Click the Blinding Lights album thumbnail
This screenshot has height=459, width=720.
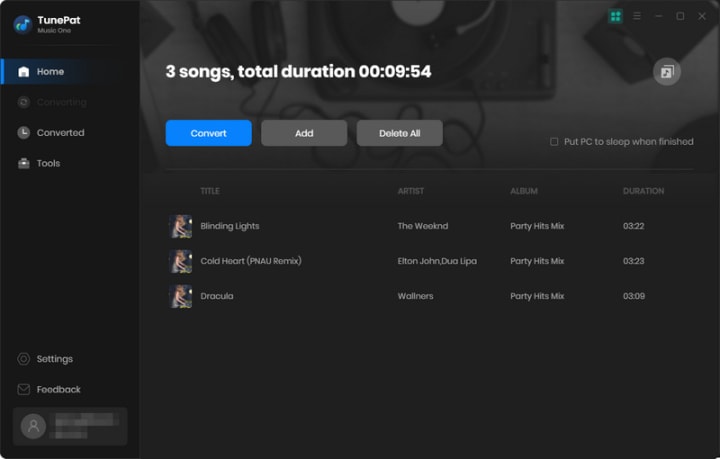point(180,226)
